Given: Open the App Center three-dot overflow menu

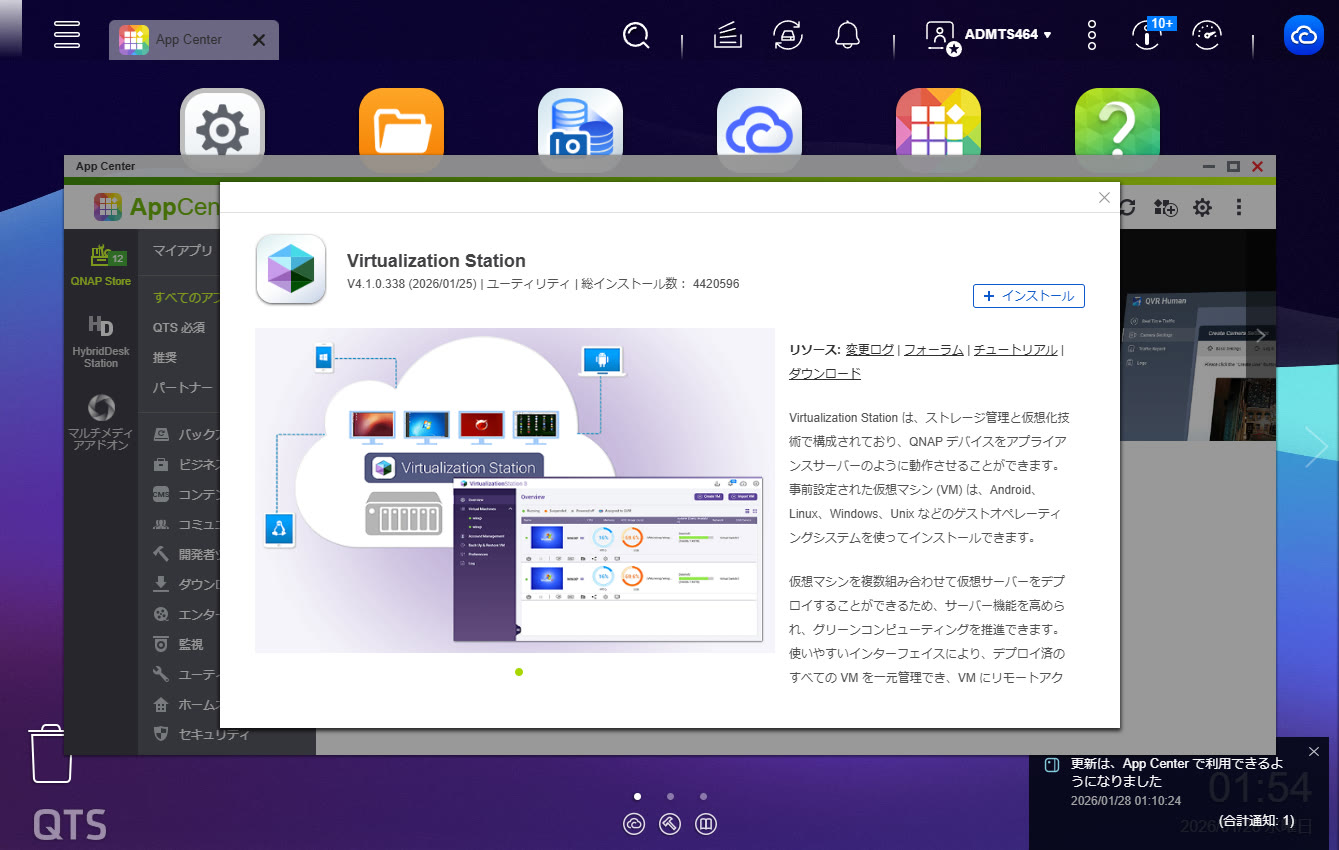Looking at the screenshot, I should [x=1239, y=208].
